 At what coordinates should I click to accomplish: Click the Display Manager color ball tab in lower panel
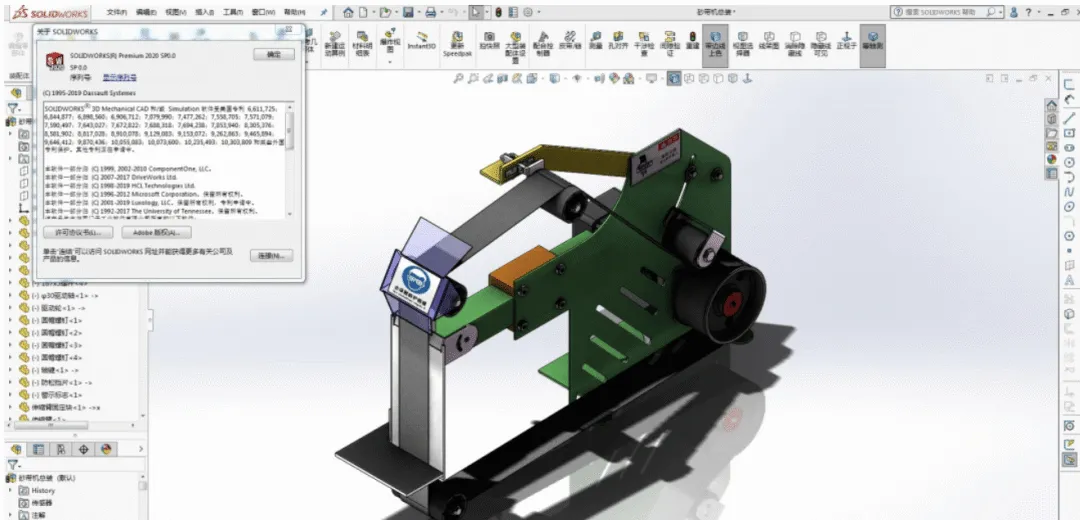coord(106,449)
